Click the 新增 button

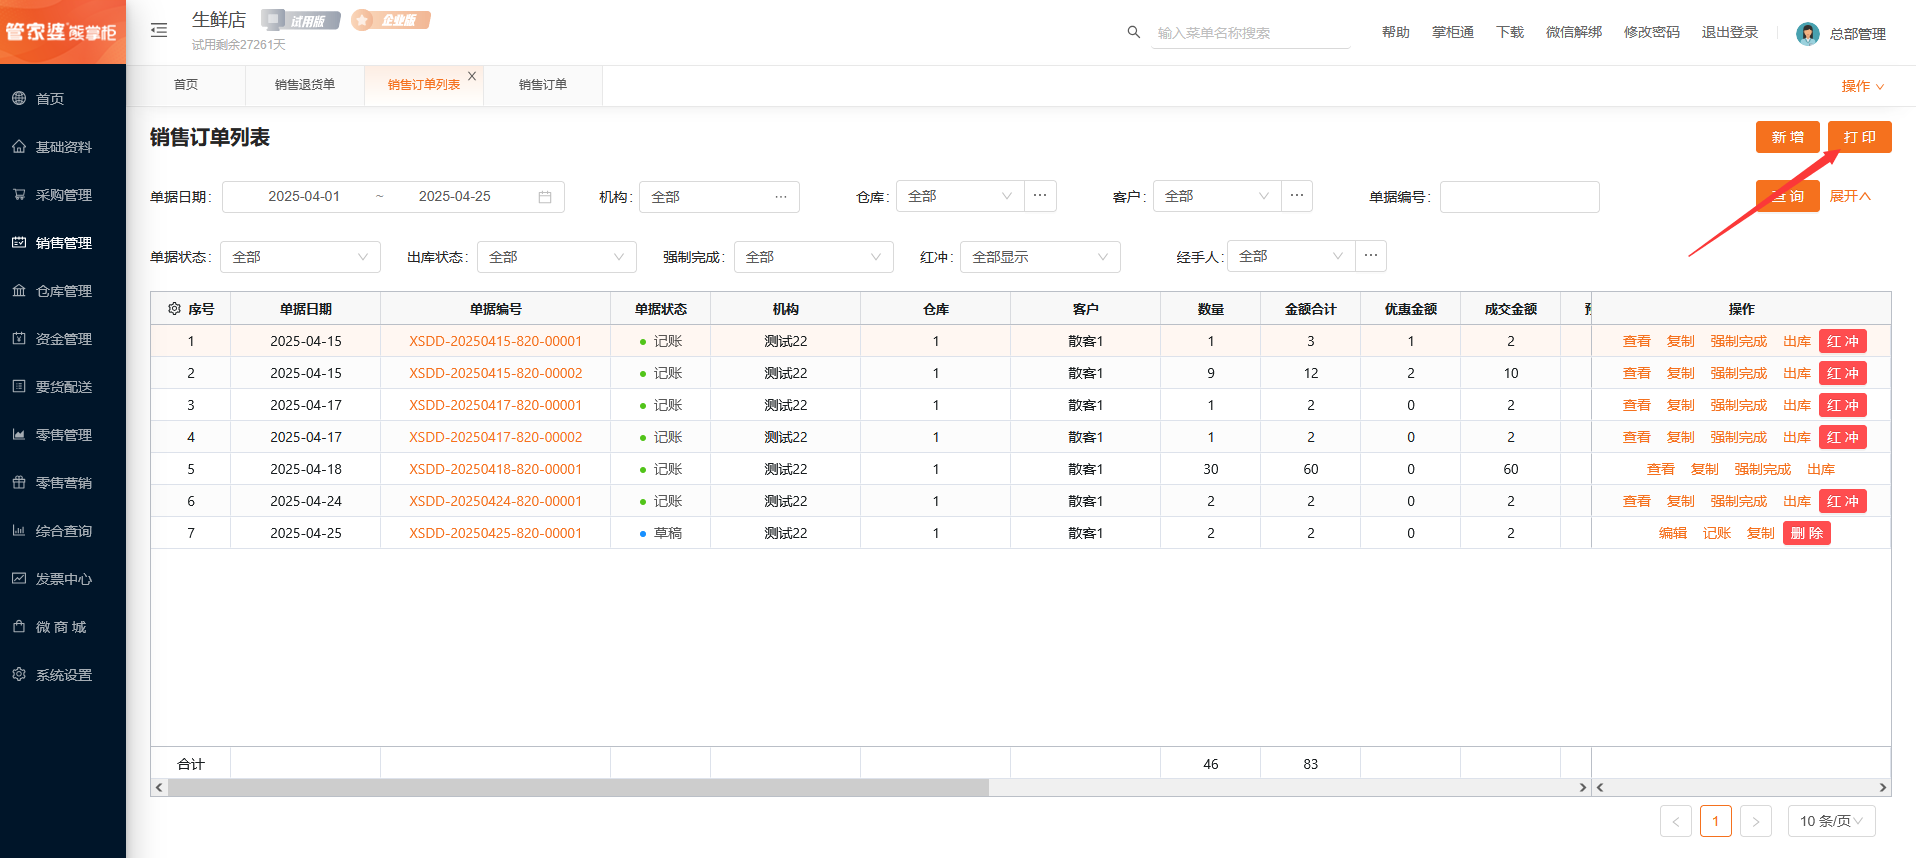pyautogui.click(x=1787, y=137)
